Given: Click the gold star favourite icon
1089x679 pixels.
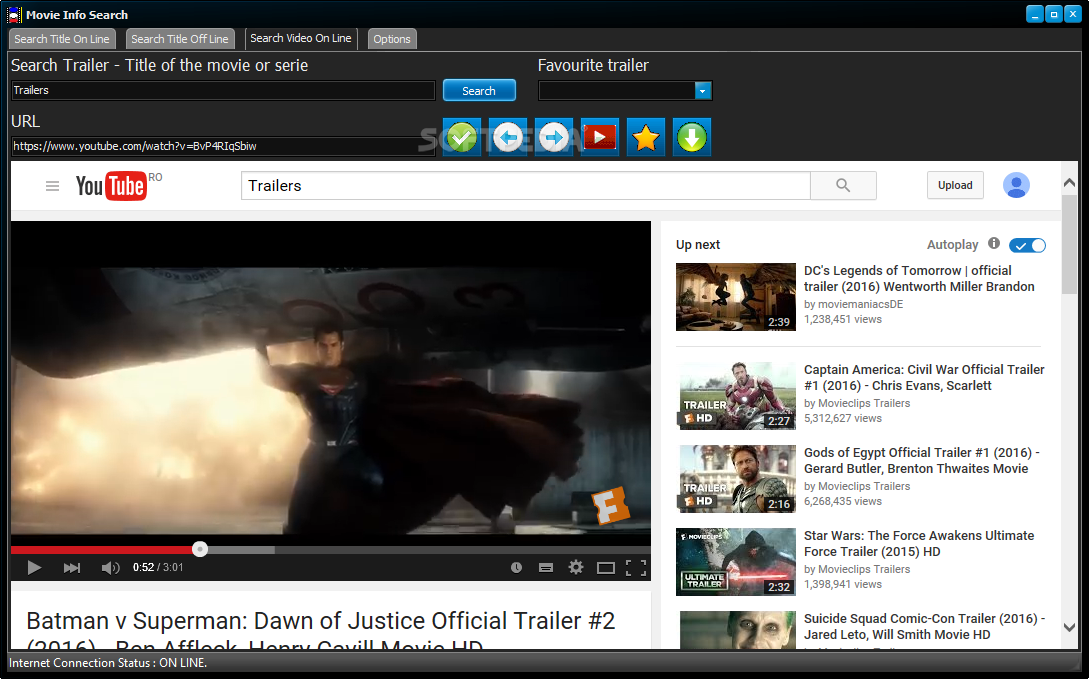Looking at the screenshot, I should pyautogui.click(x=646, y=137).
